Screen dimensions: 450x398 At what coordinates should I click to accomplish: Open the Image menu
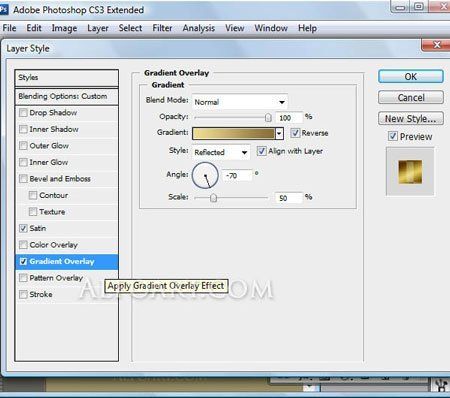pos(64,28)
